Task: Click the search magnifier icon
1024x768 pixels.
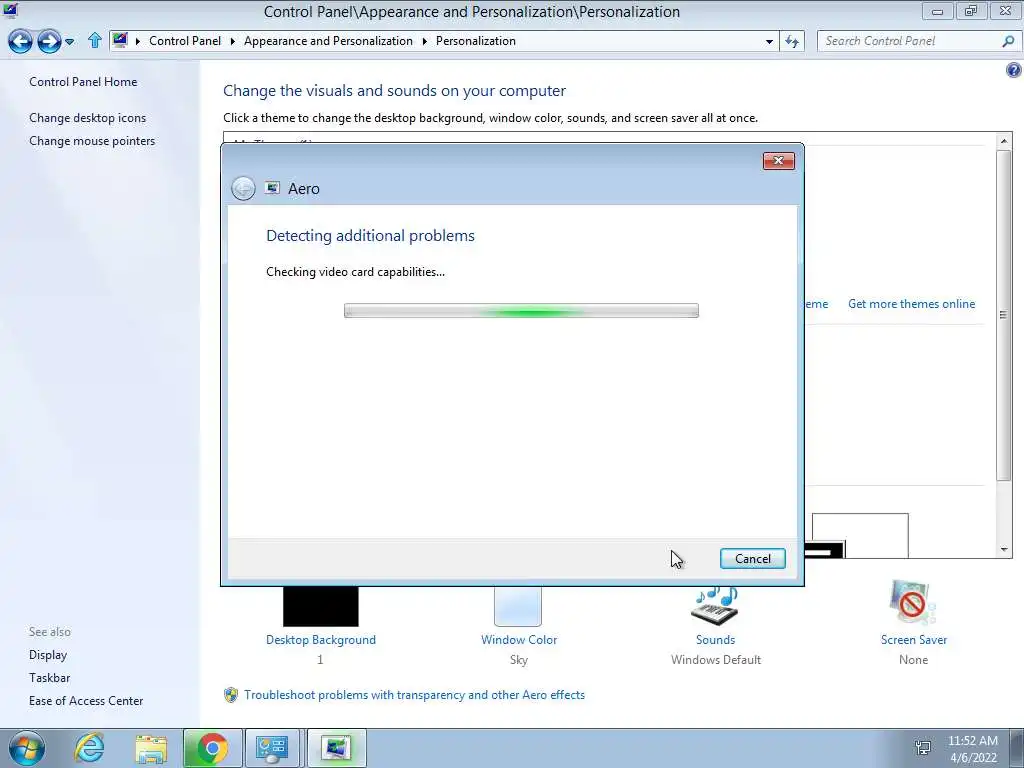Action: pyautogui.click(x=1008, y=41)
